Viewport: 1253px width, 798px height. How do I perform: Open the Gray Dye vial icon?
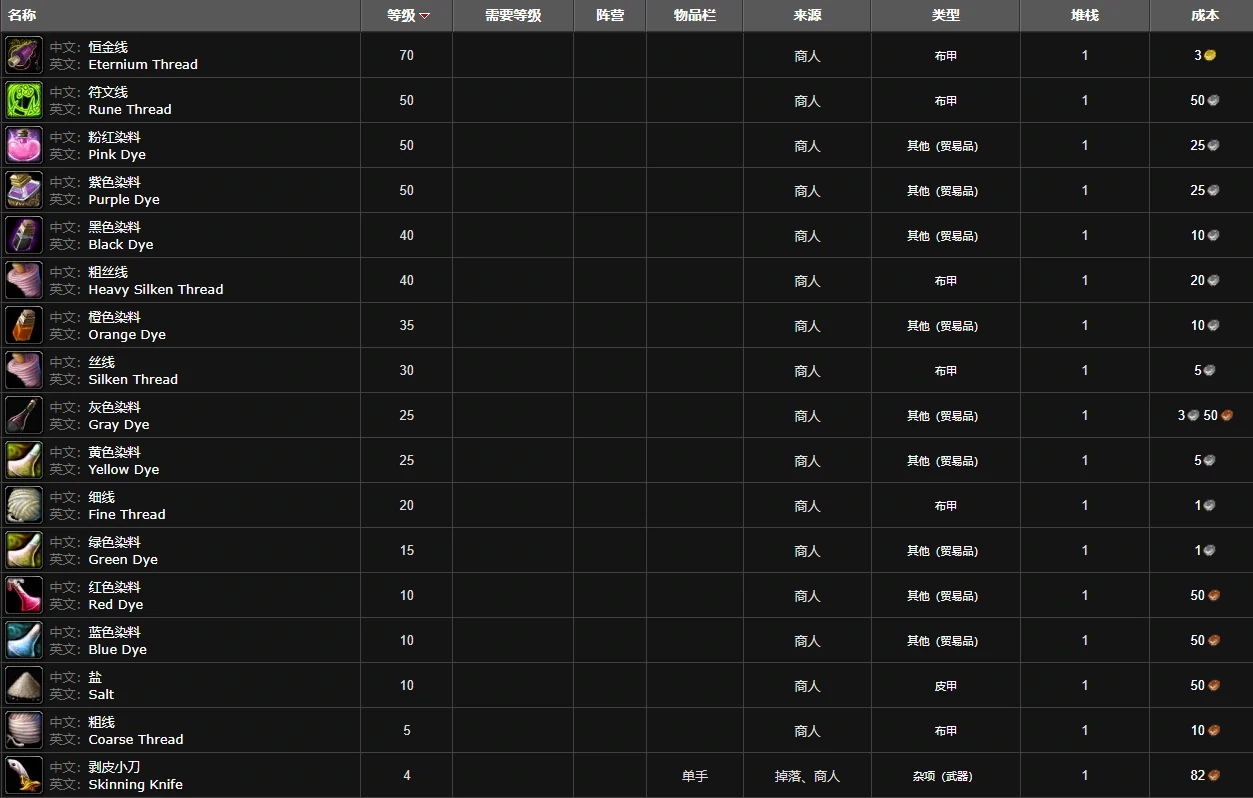click(24, 415)
